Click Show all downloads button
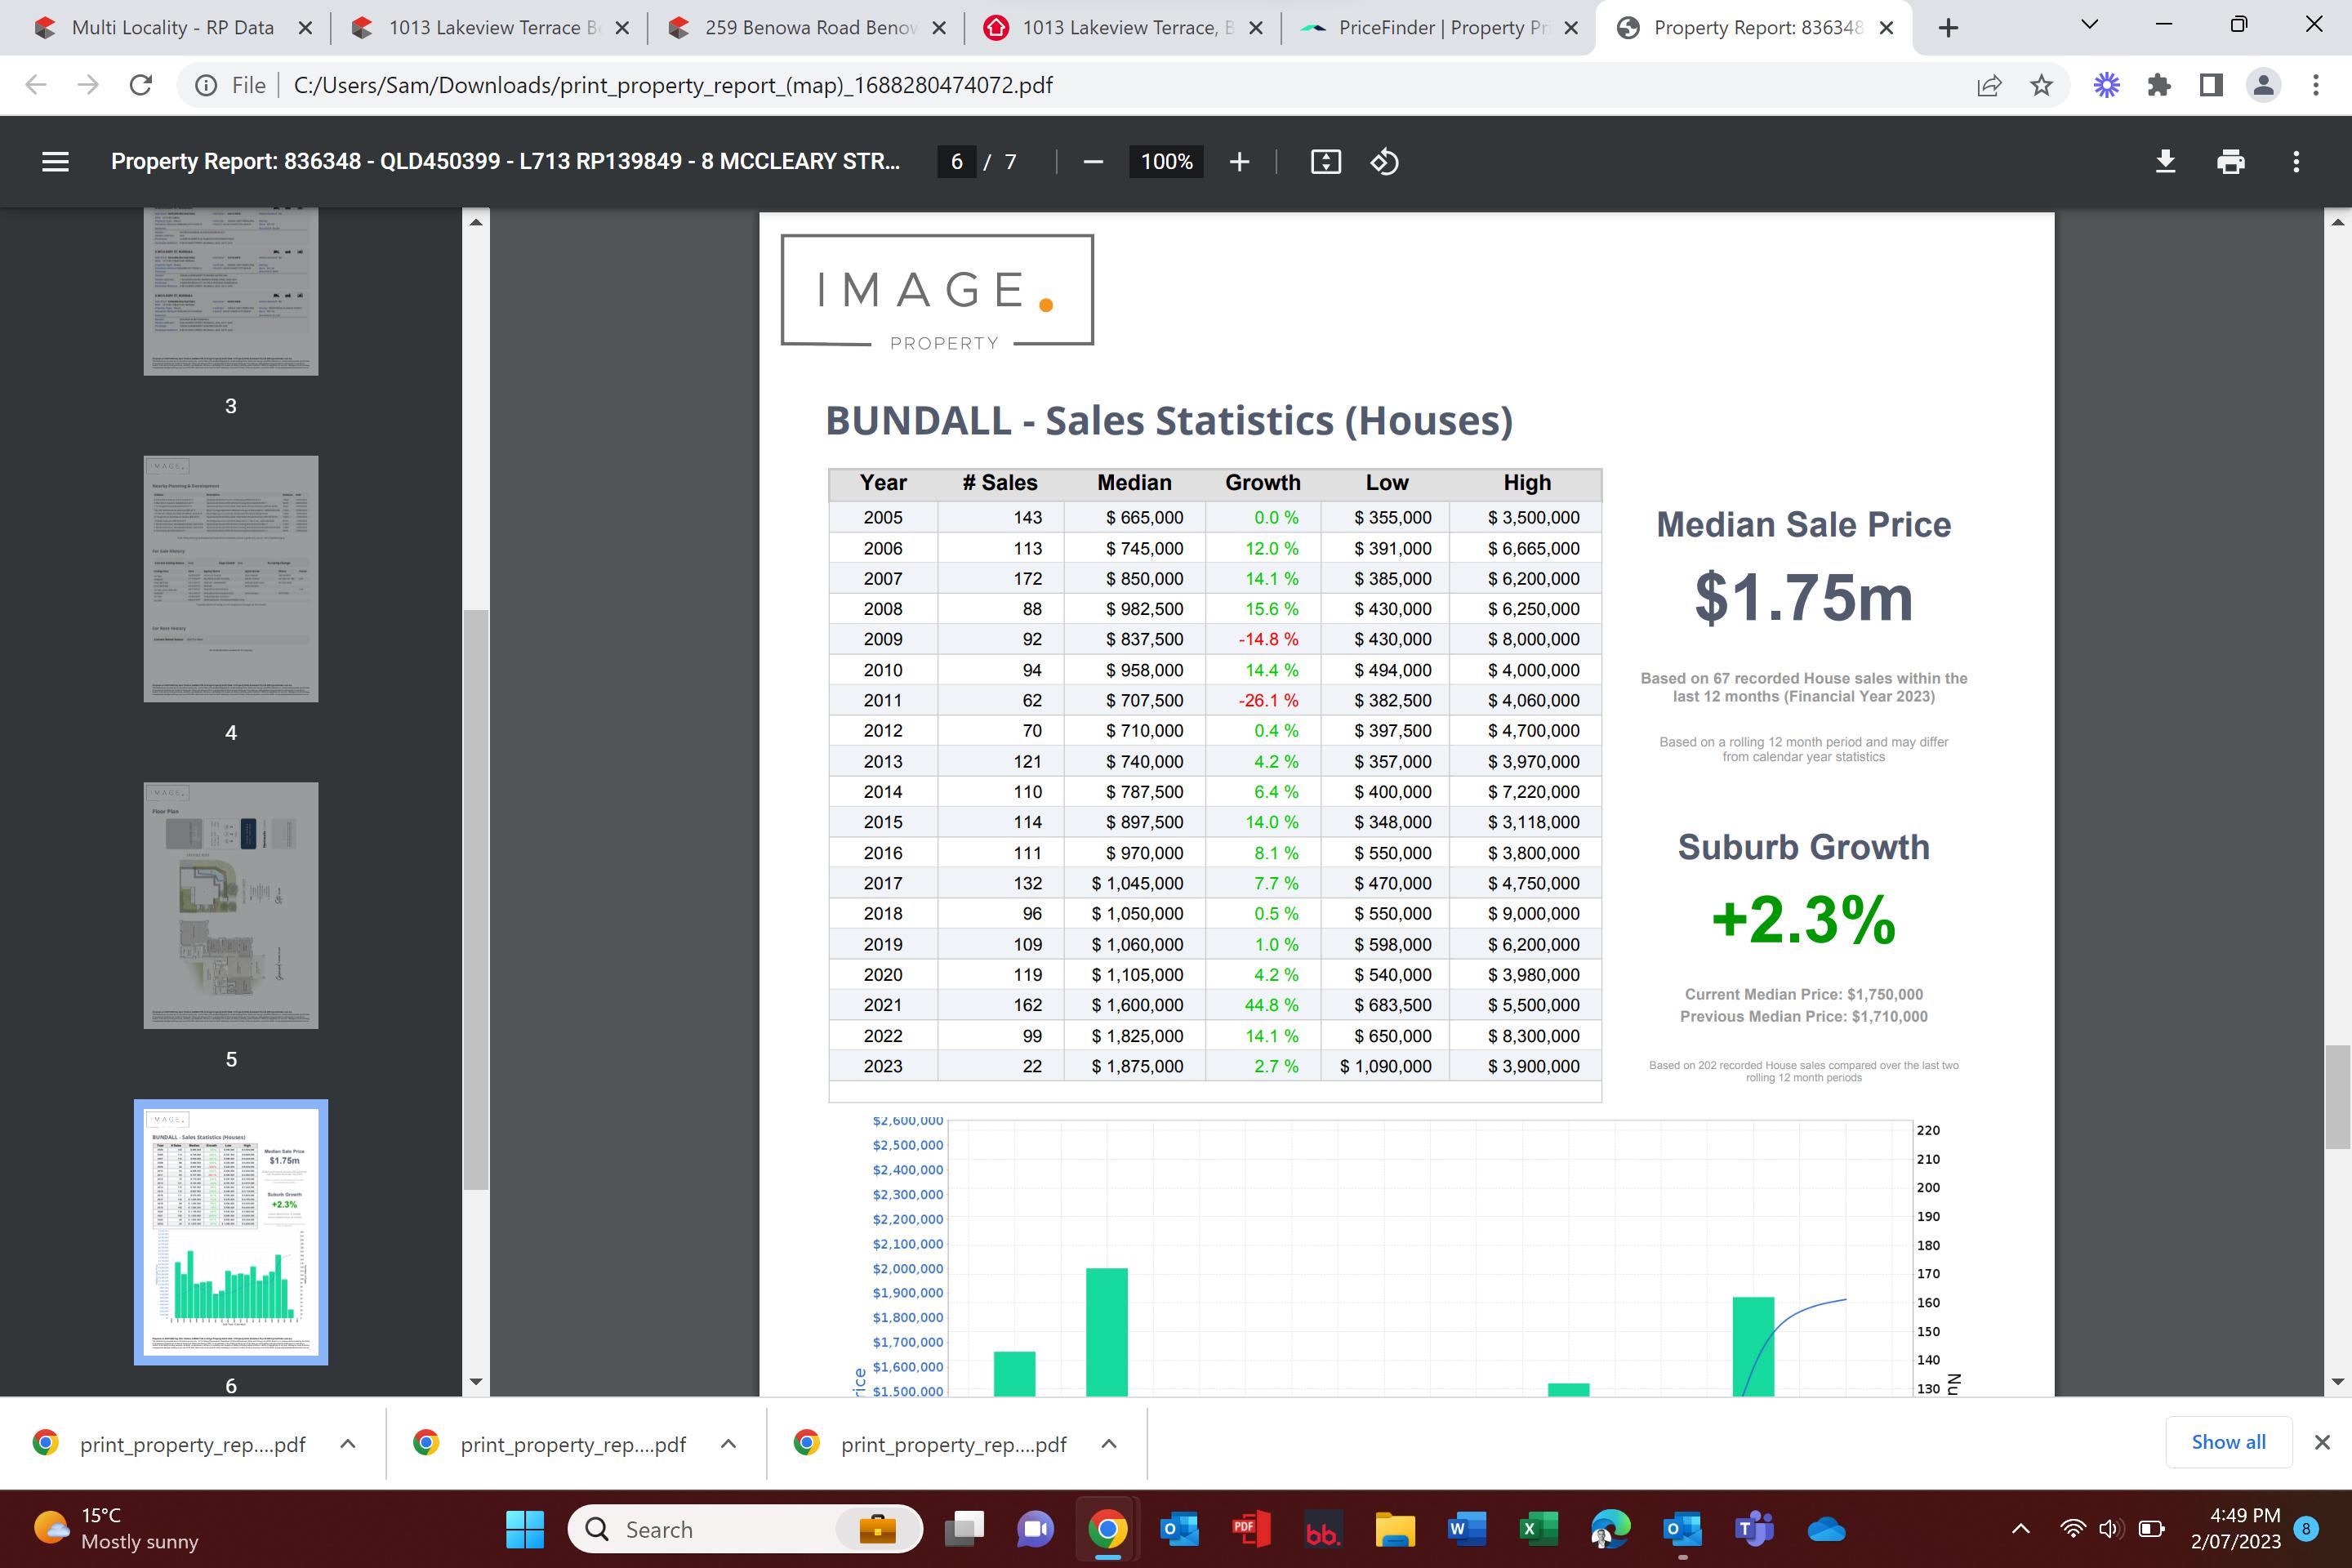Image resolution: width=2352 pixels, height=1568 pixels. point(2228,1442)
